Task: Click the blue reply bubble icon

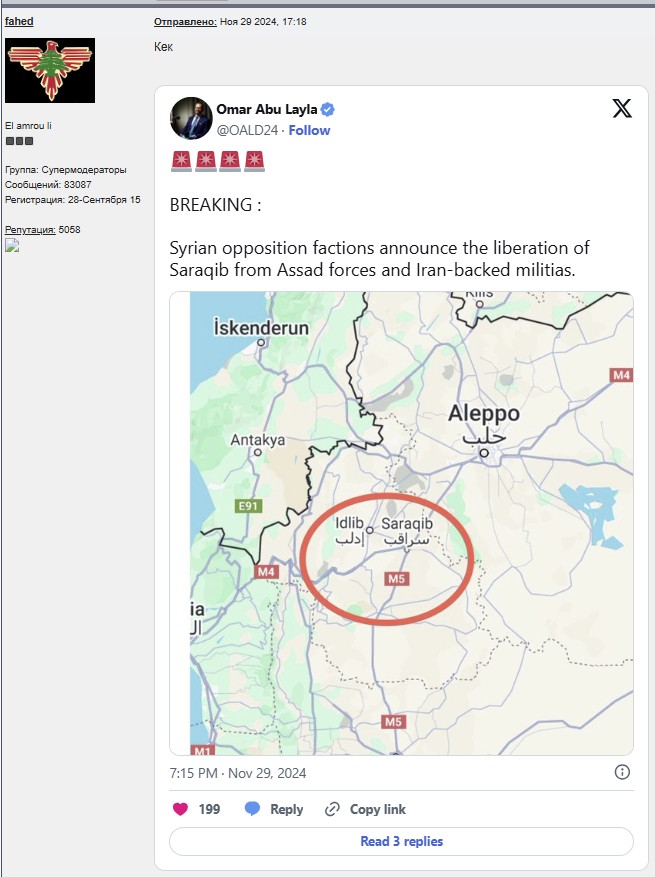Action: click(x=252, y=809)
